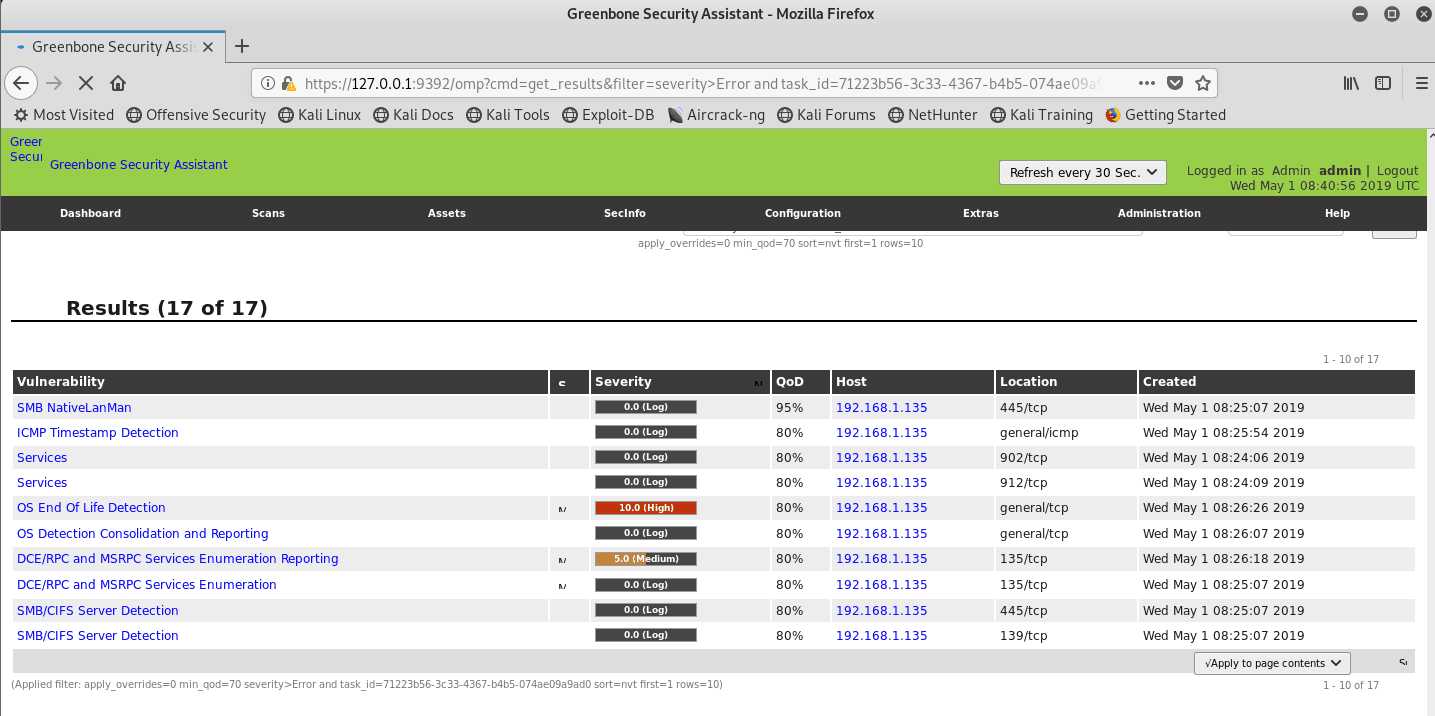Sort by the Vulnerability column header
1435x716 pixels.
pos(61,381)
